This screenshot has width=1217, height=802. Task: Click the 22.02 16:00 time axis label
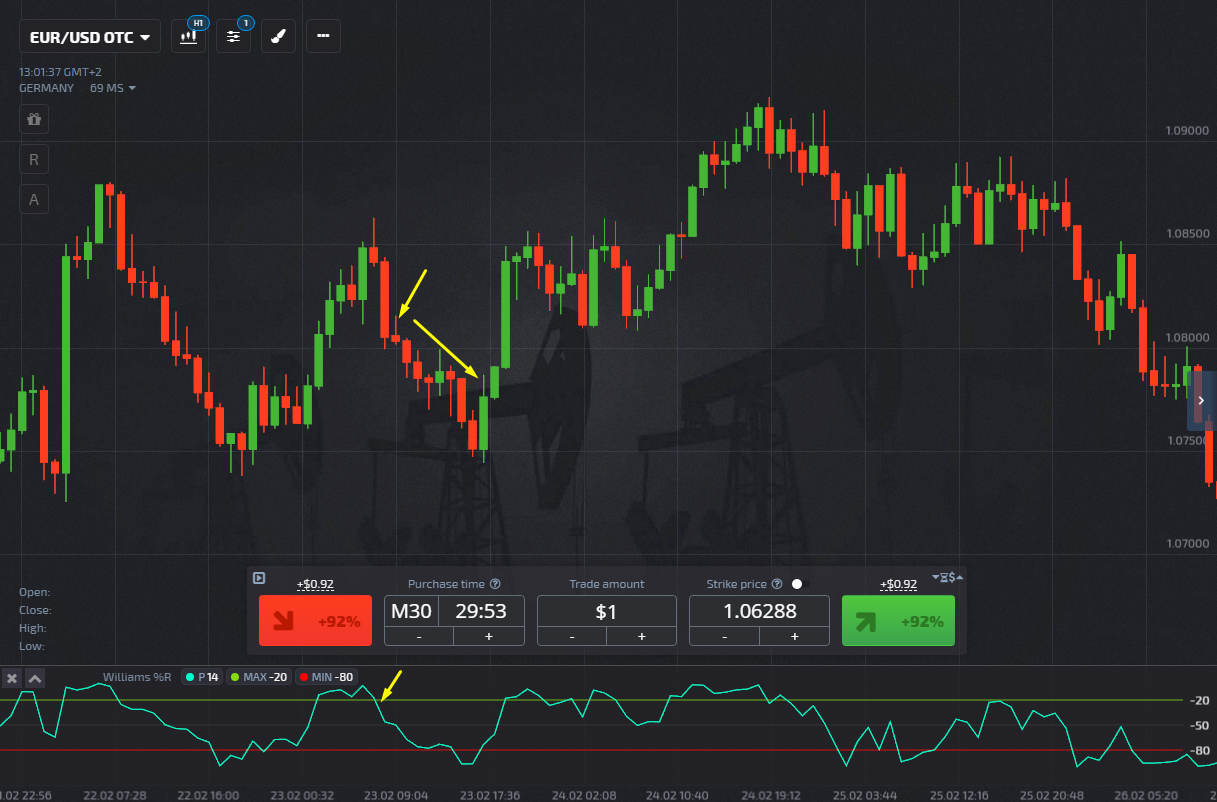point(207,795)
